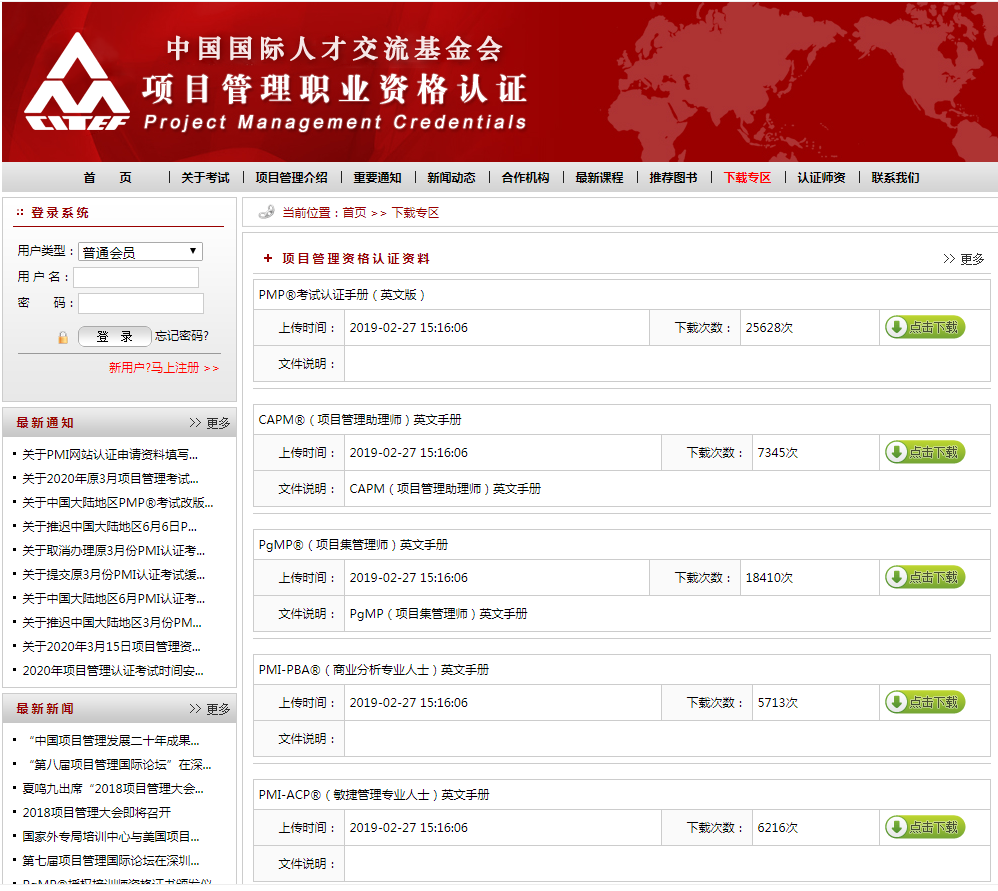
Task: Open 最新课程 menu item
Action: coord(599,178)
